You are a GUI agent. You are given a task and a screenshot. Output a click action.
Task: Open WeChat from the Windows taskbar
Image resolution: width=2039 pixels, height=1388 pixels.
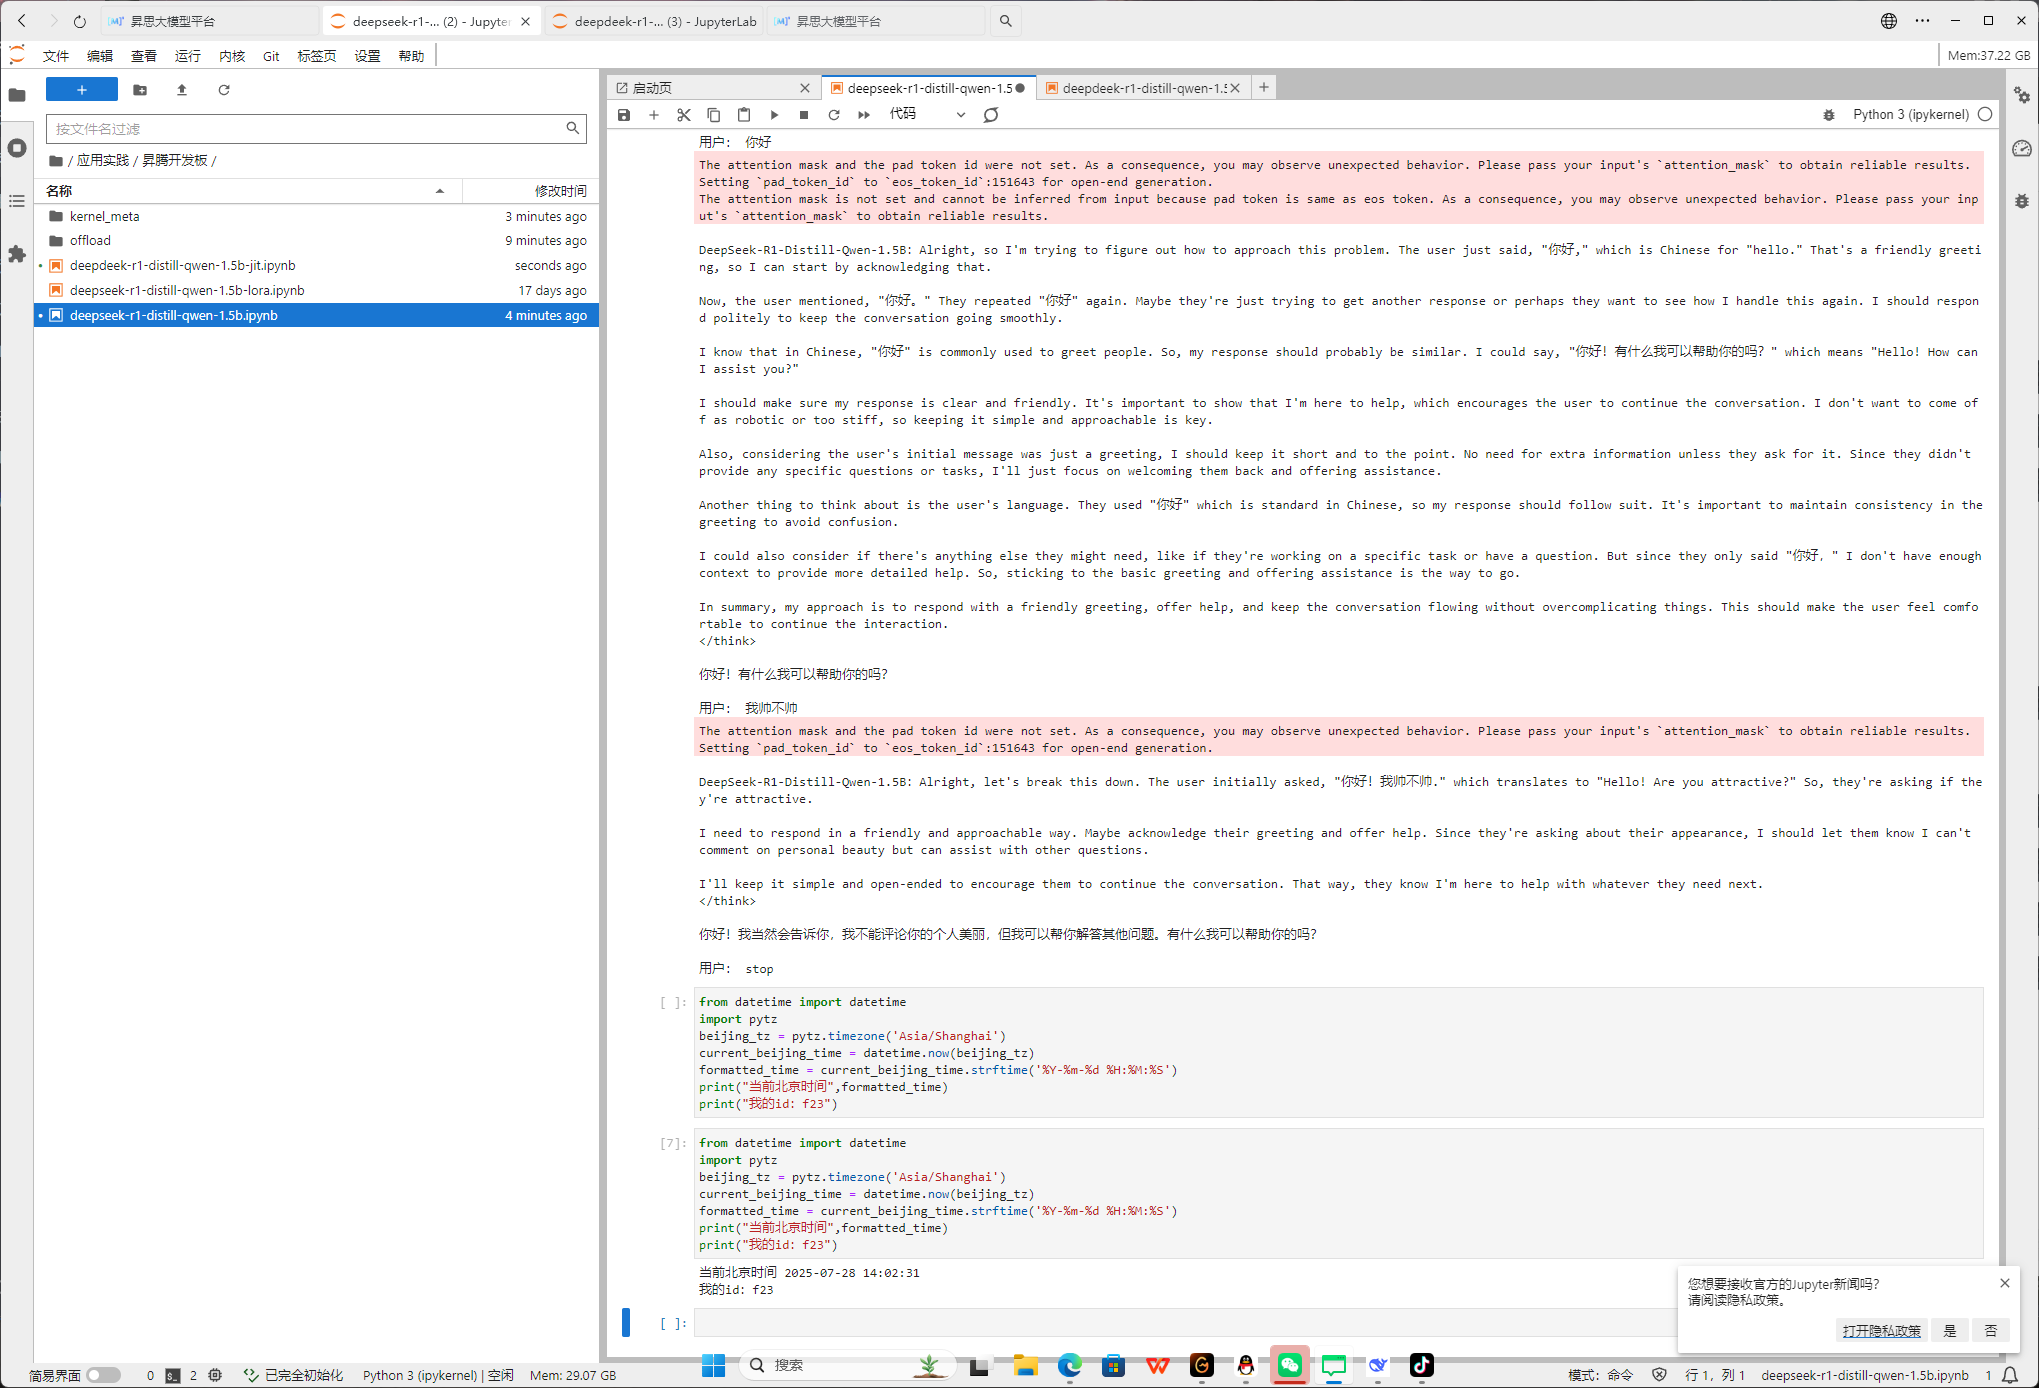pos(1290,1365)
